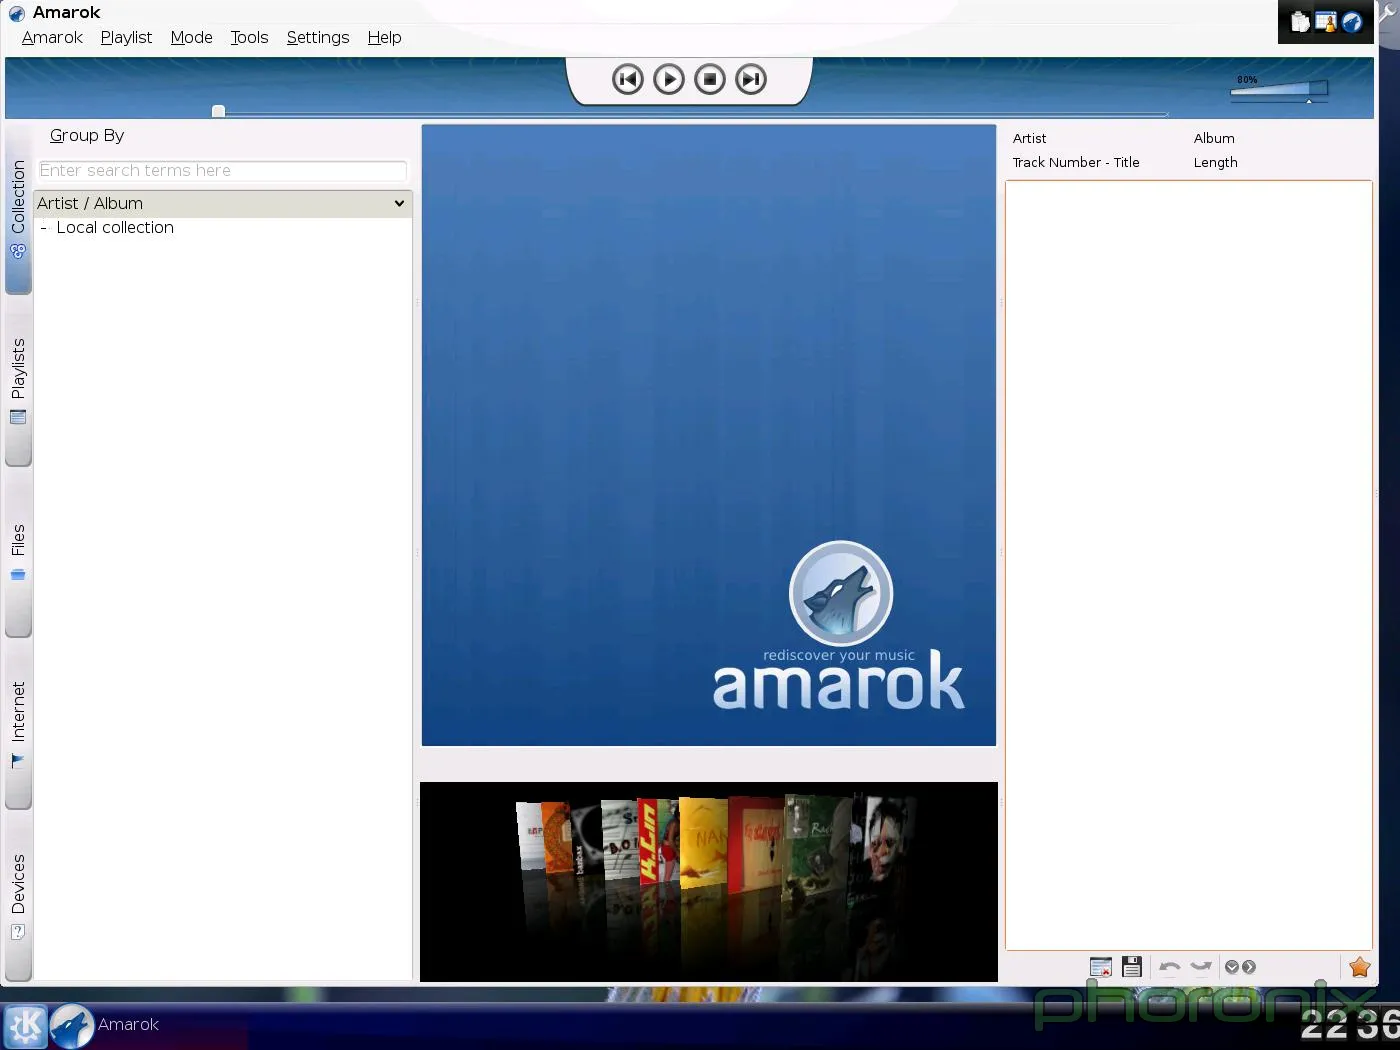Click the Amarok wolf logo in context pane
1400x1050 pixels.
point(841,593)
